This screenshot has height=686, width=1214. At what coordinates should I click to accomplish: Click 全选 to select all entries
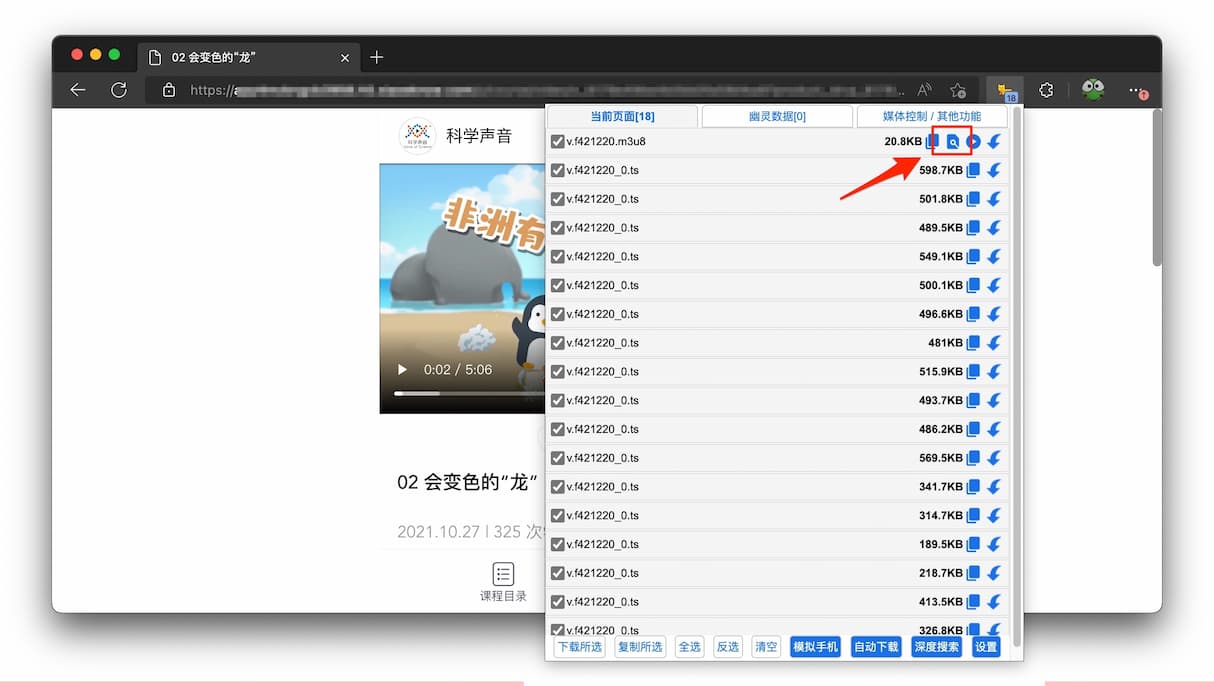point(689,647)
